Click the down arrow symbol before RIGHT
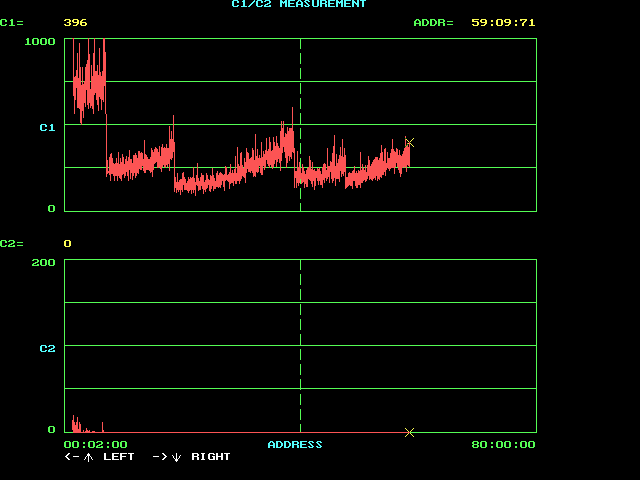This screenshot has width=640, height=480. 176,457
